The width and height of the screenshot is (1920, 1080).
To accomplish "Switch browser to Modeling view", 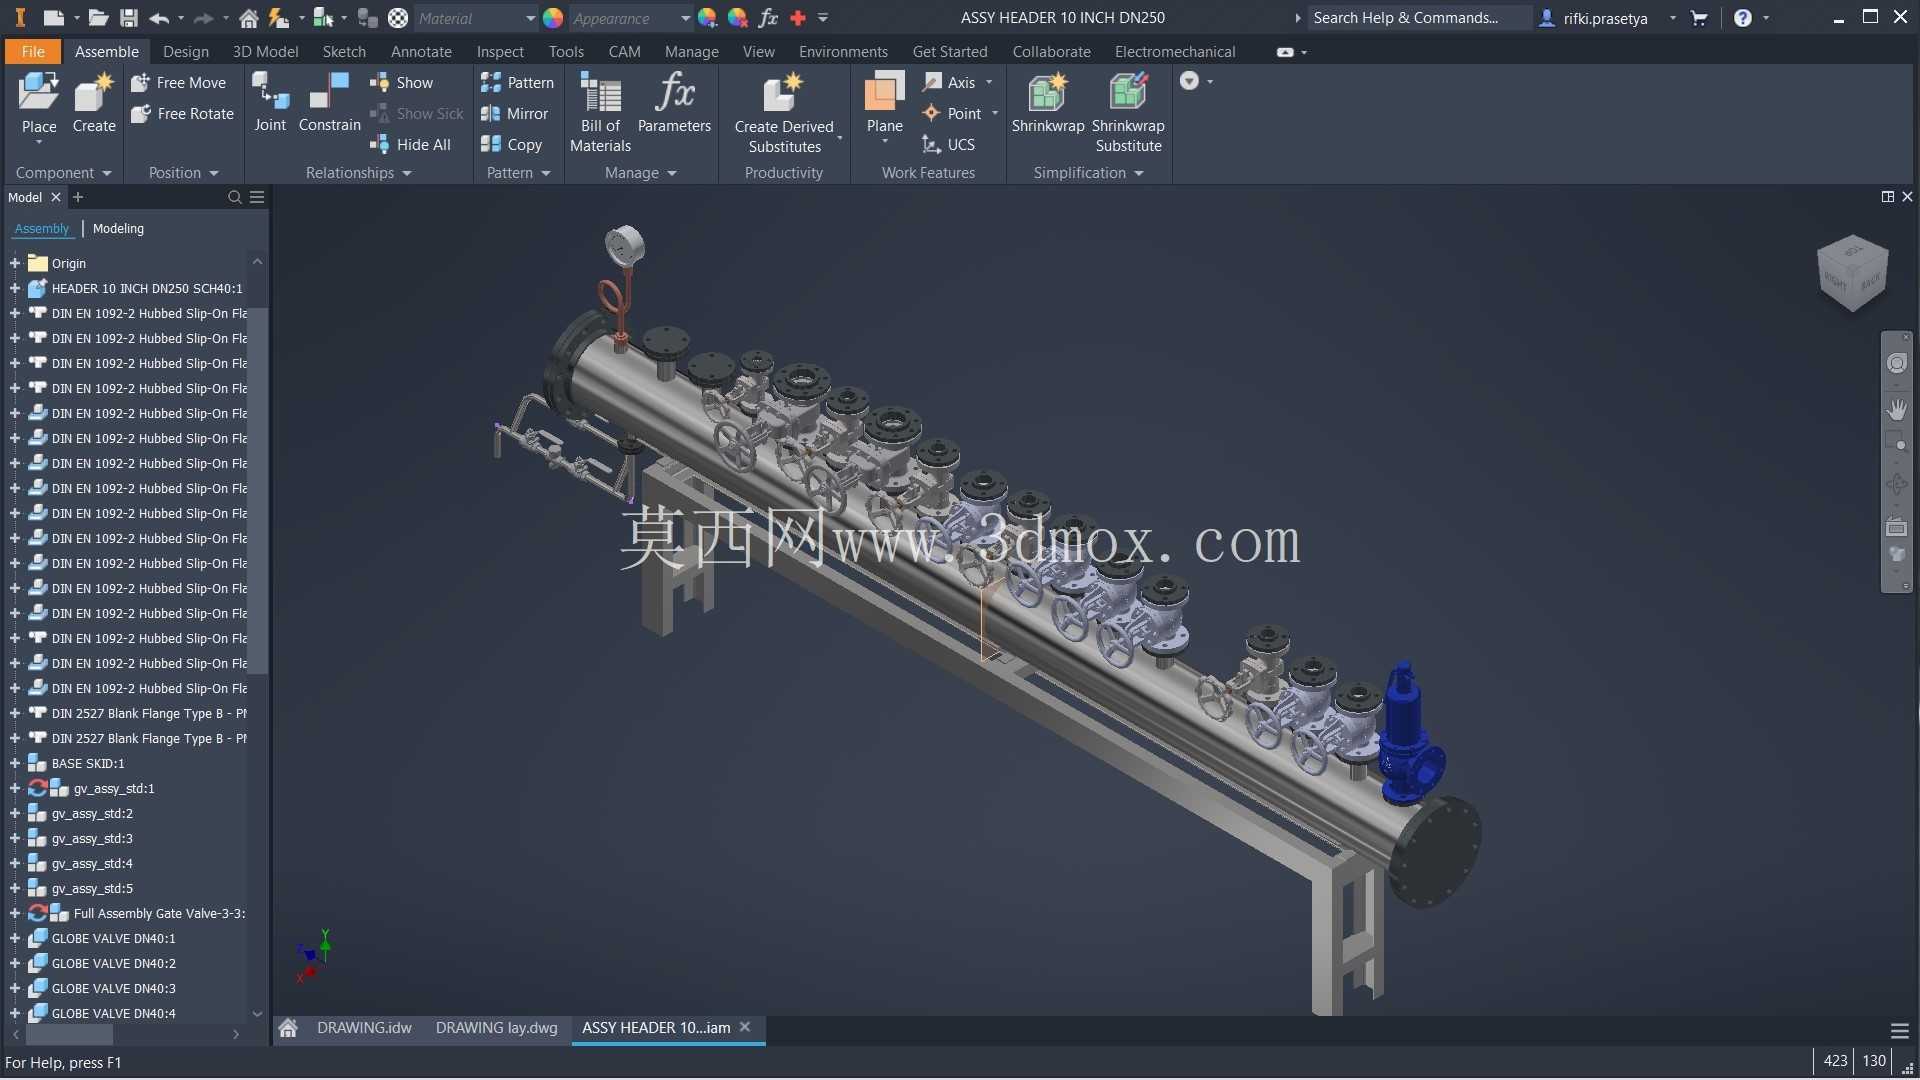I will (x=118, y=229).
